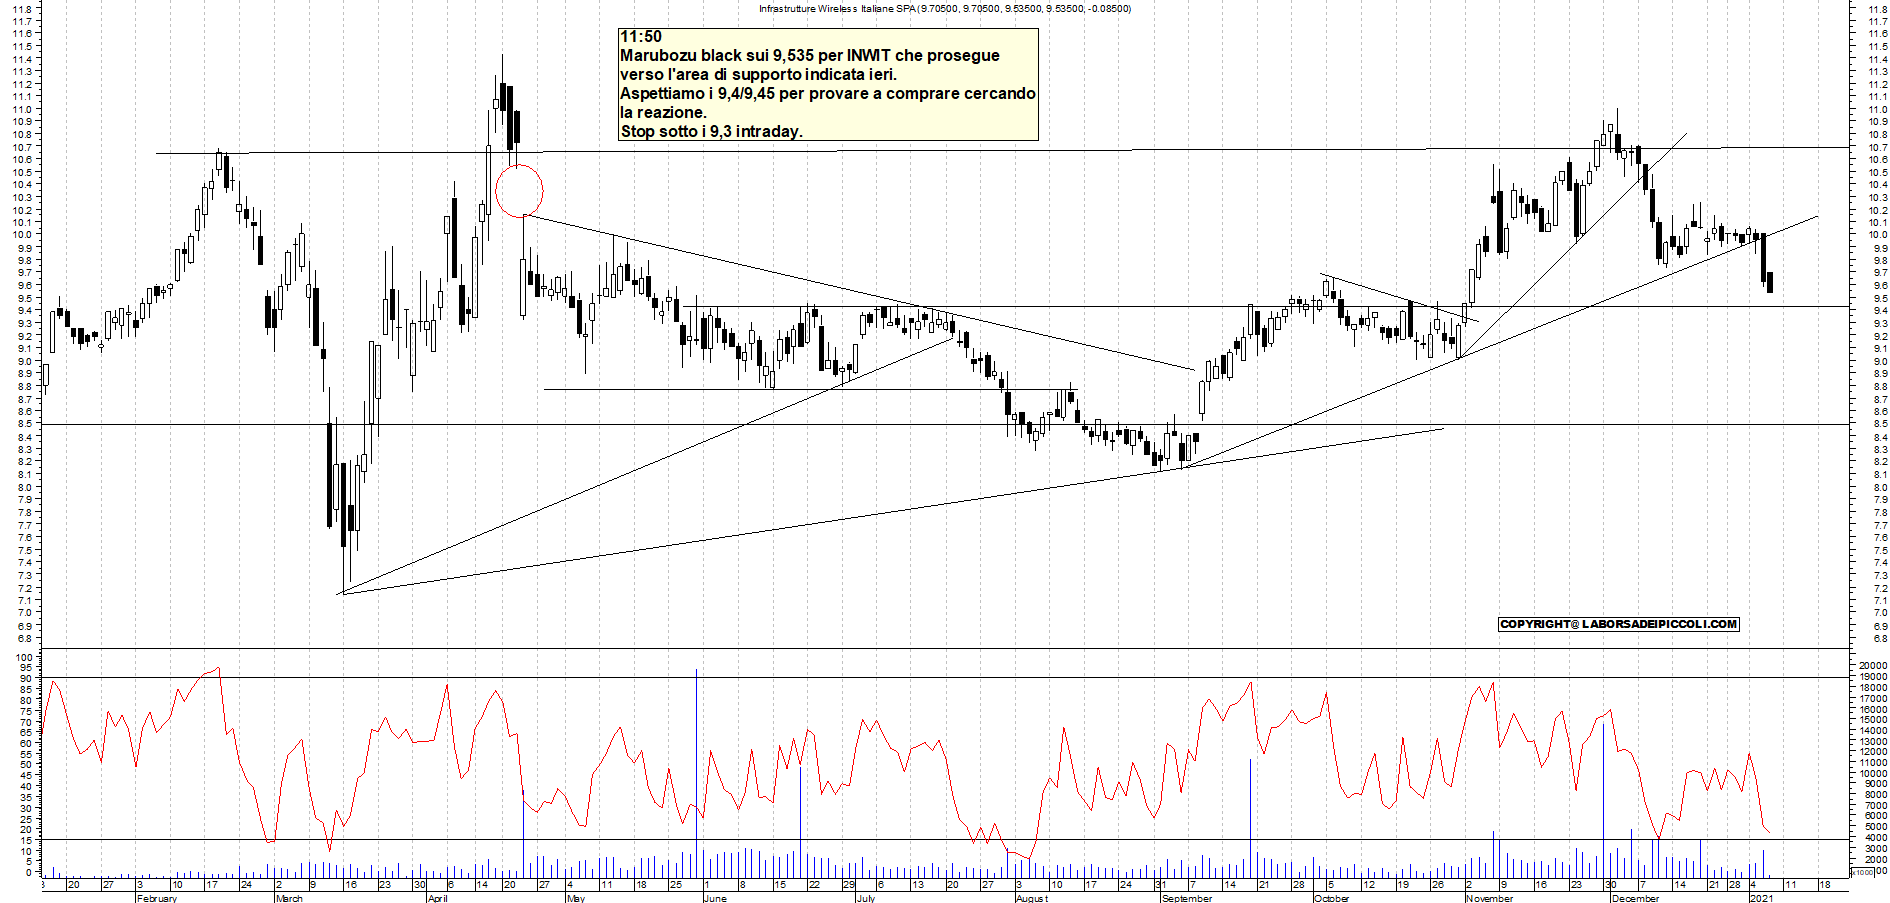Select the 'Stop sotto i 9,3 intraday.' line
1890x903 pixels.
tap(711, 132)
